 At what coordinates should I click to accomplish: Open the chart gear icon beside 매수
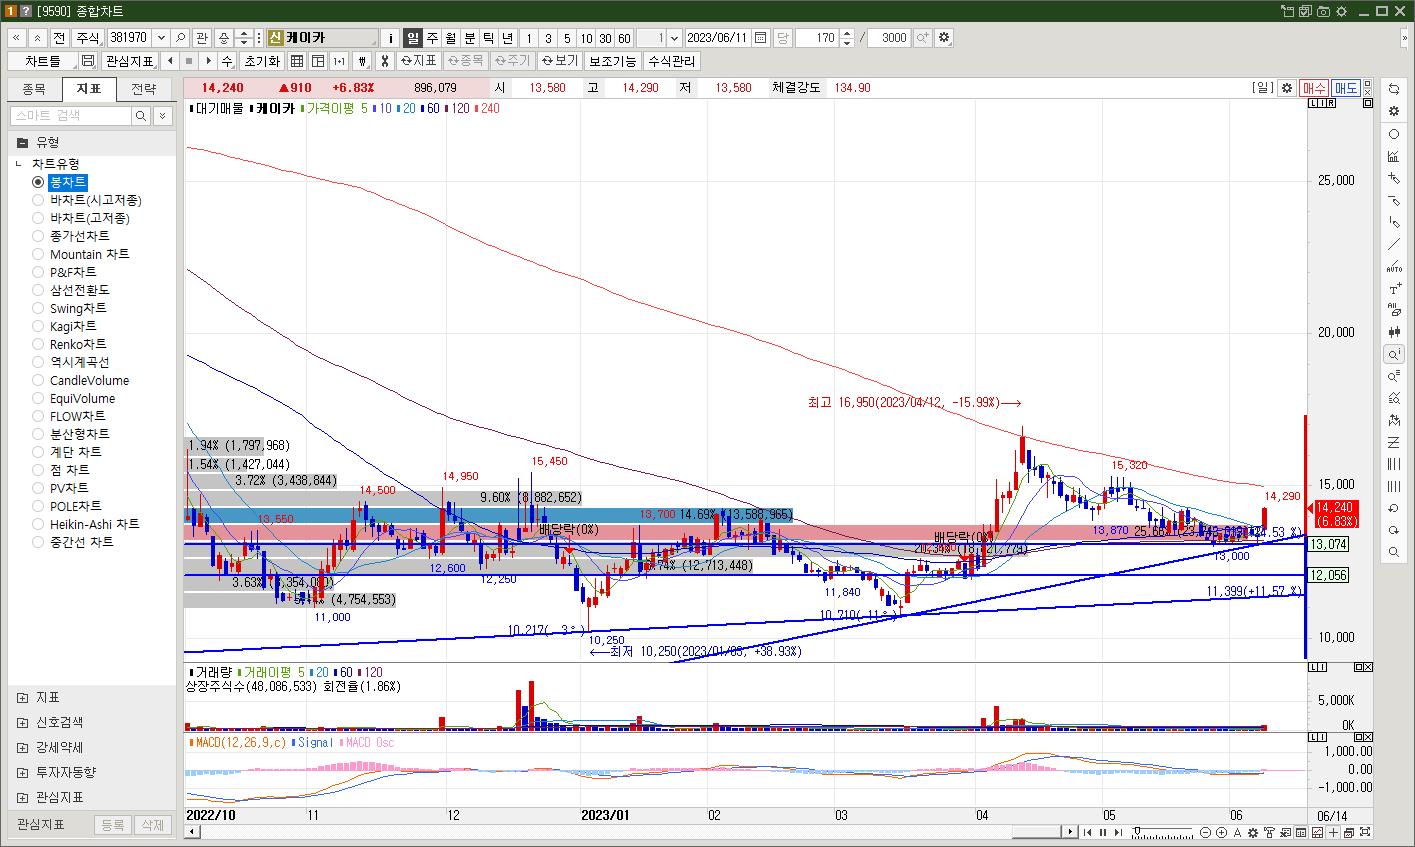1288,88
